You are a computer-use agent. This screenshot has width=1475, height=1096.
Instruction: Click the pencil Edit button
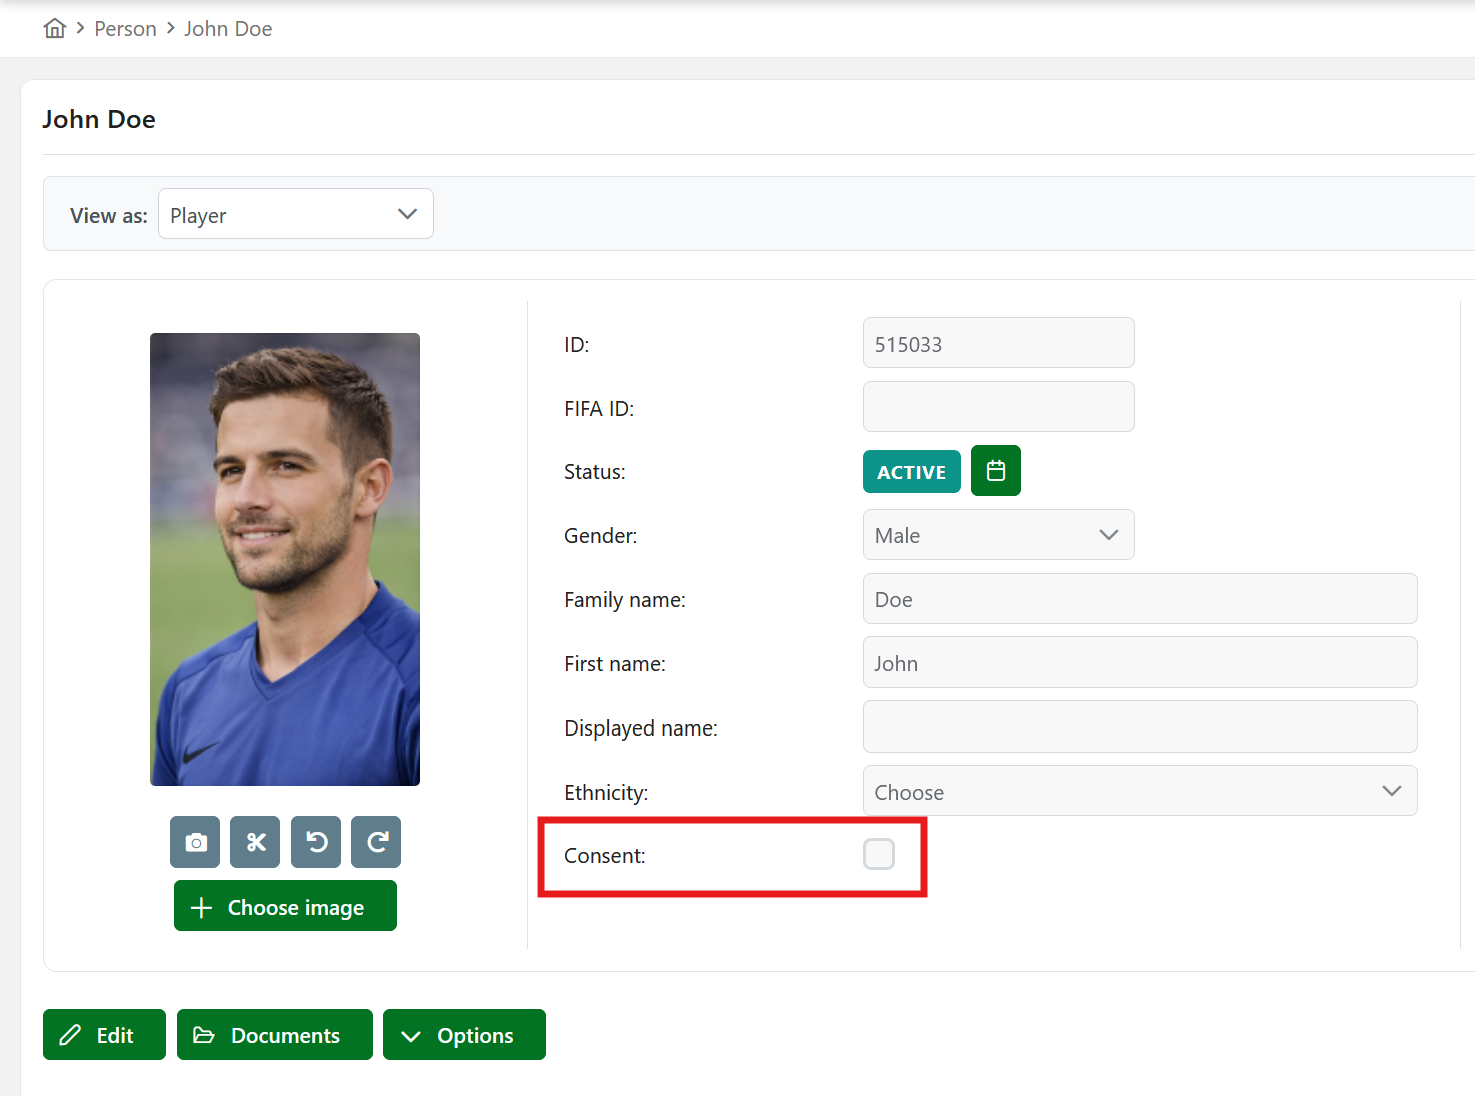[x=104, y=1035]
